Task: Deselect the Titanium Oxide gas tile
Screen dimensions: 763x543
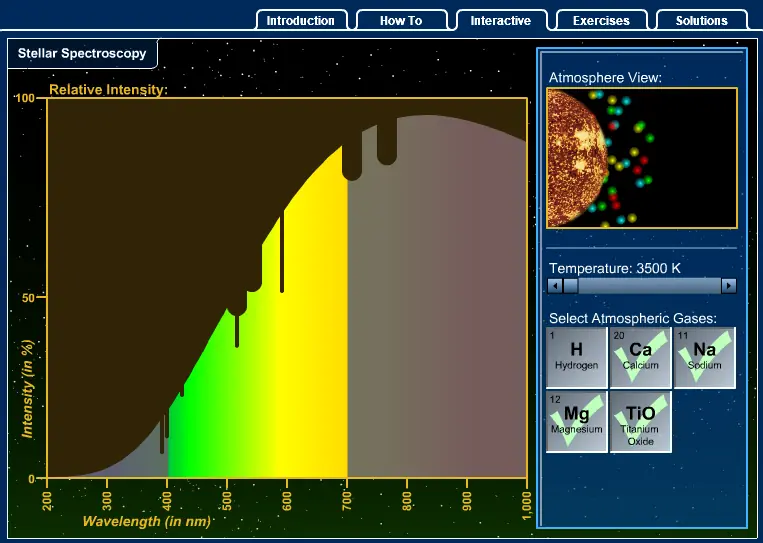Action: [640, 422]
